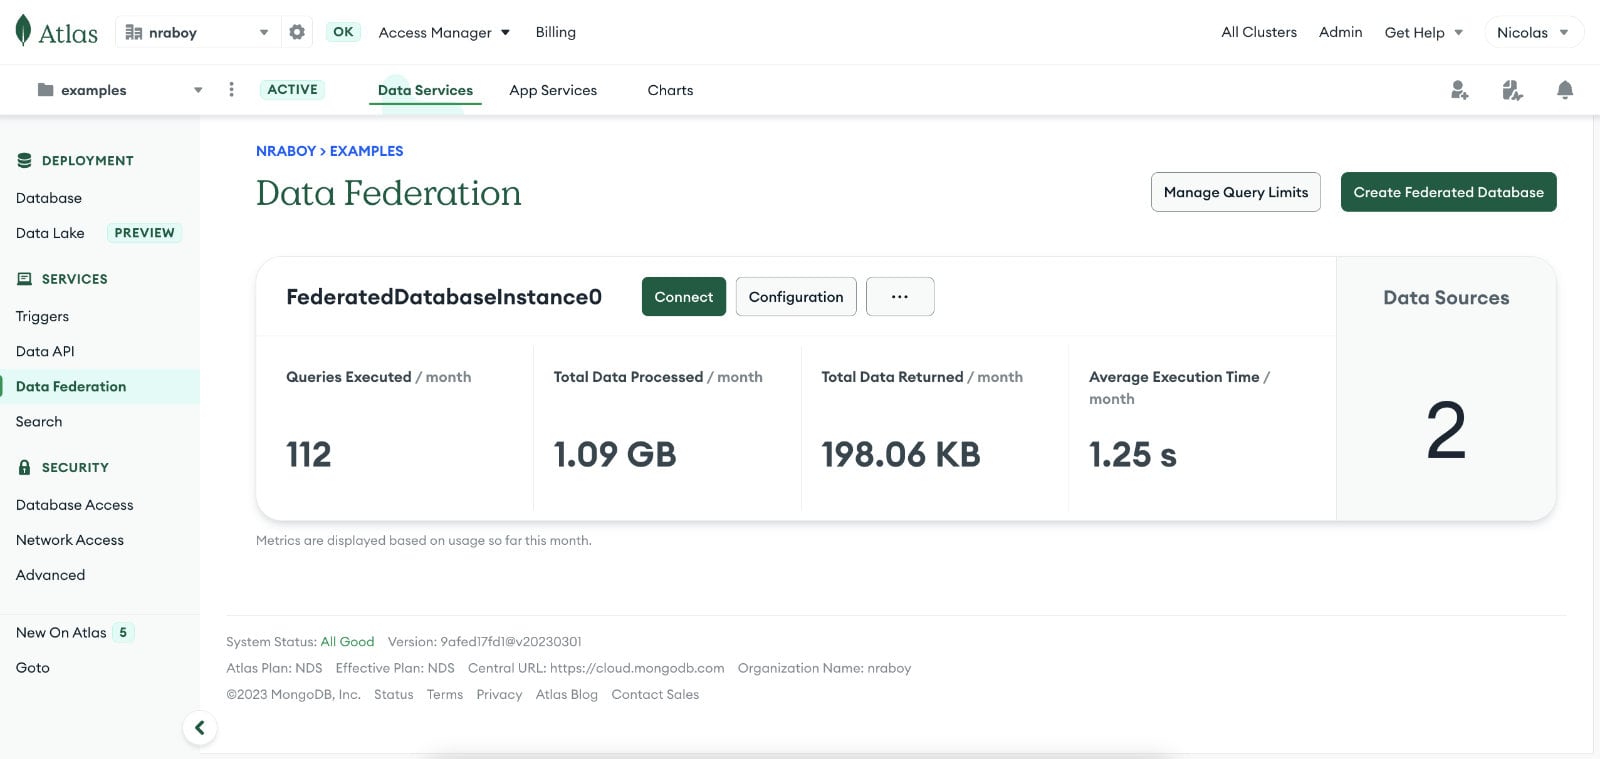Viewport: 1600px width, 759px height.
Task: Click the Connect button
Action: pos(684,297)
